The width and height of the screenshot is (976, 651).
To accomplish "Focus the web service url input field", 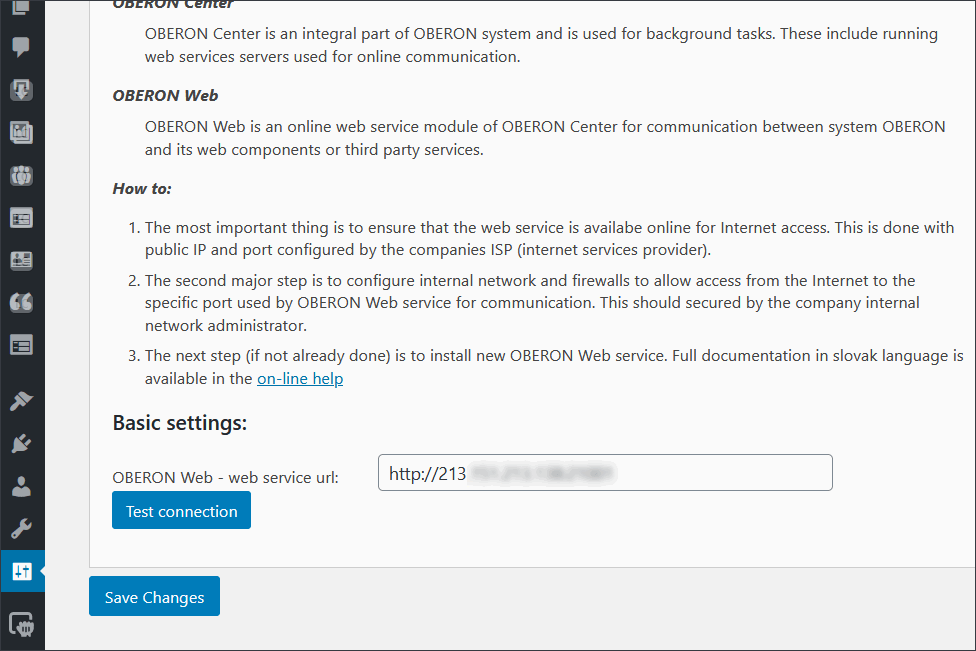I will tap(605, 473).
